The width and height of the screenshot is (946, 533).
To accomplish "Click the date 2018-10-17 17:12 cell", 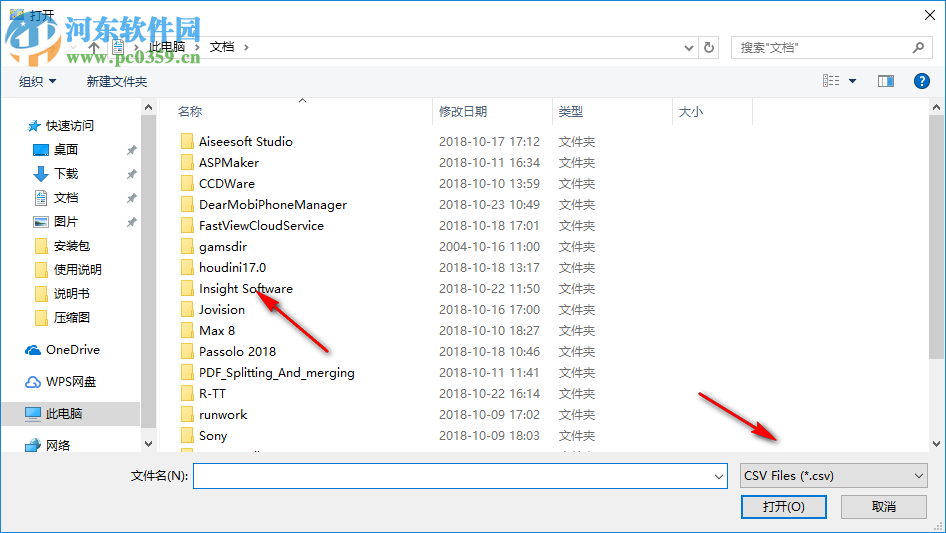I will click(489, 141).
